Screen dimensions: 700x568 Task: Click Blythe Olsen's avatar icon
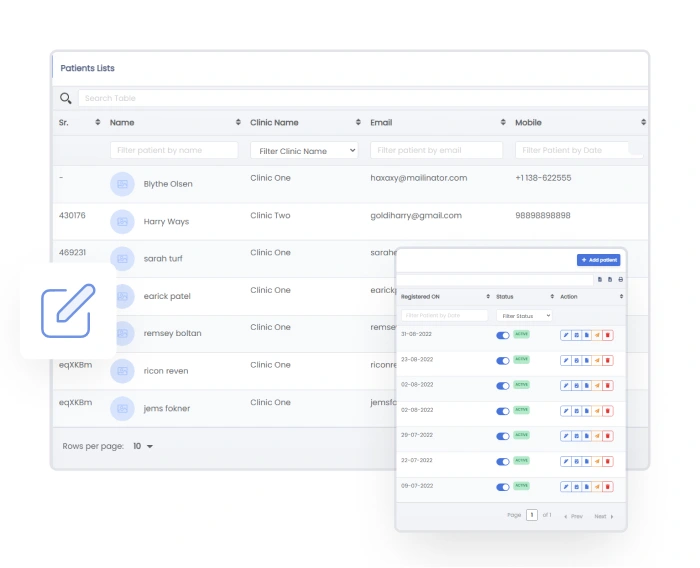click(122, 184)
